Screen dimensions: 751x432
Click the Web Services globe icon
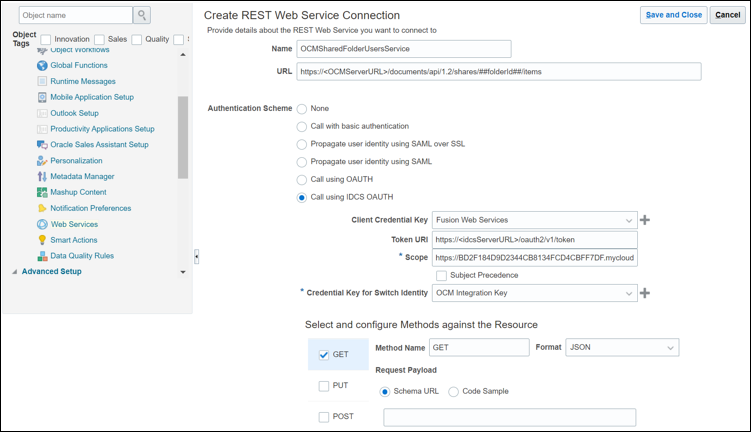(42, 224)
